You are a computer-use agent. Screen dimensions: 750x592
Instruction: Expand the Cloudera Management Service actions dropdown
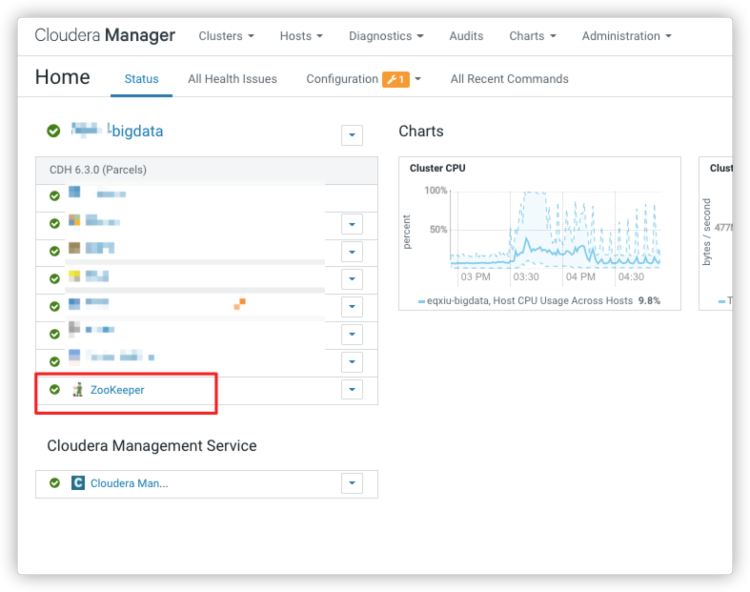click(x=351, y=484)
